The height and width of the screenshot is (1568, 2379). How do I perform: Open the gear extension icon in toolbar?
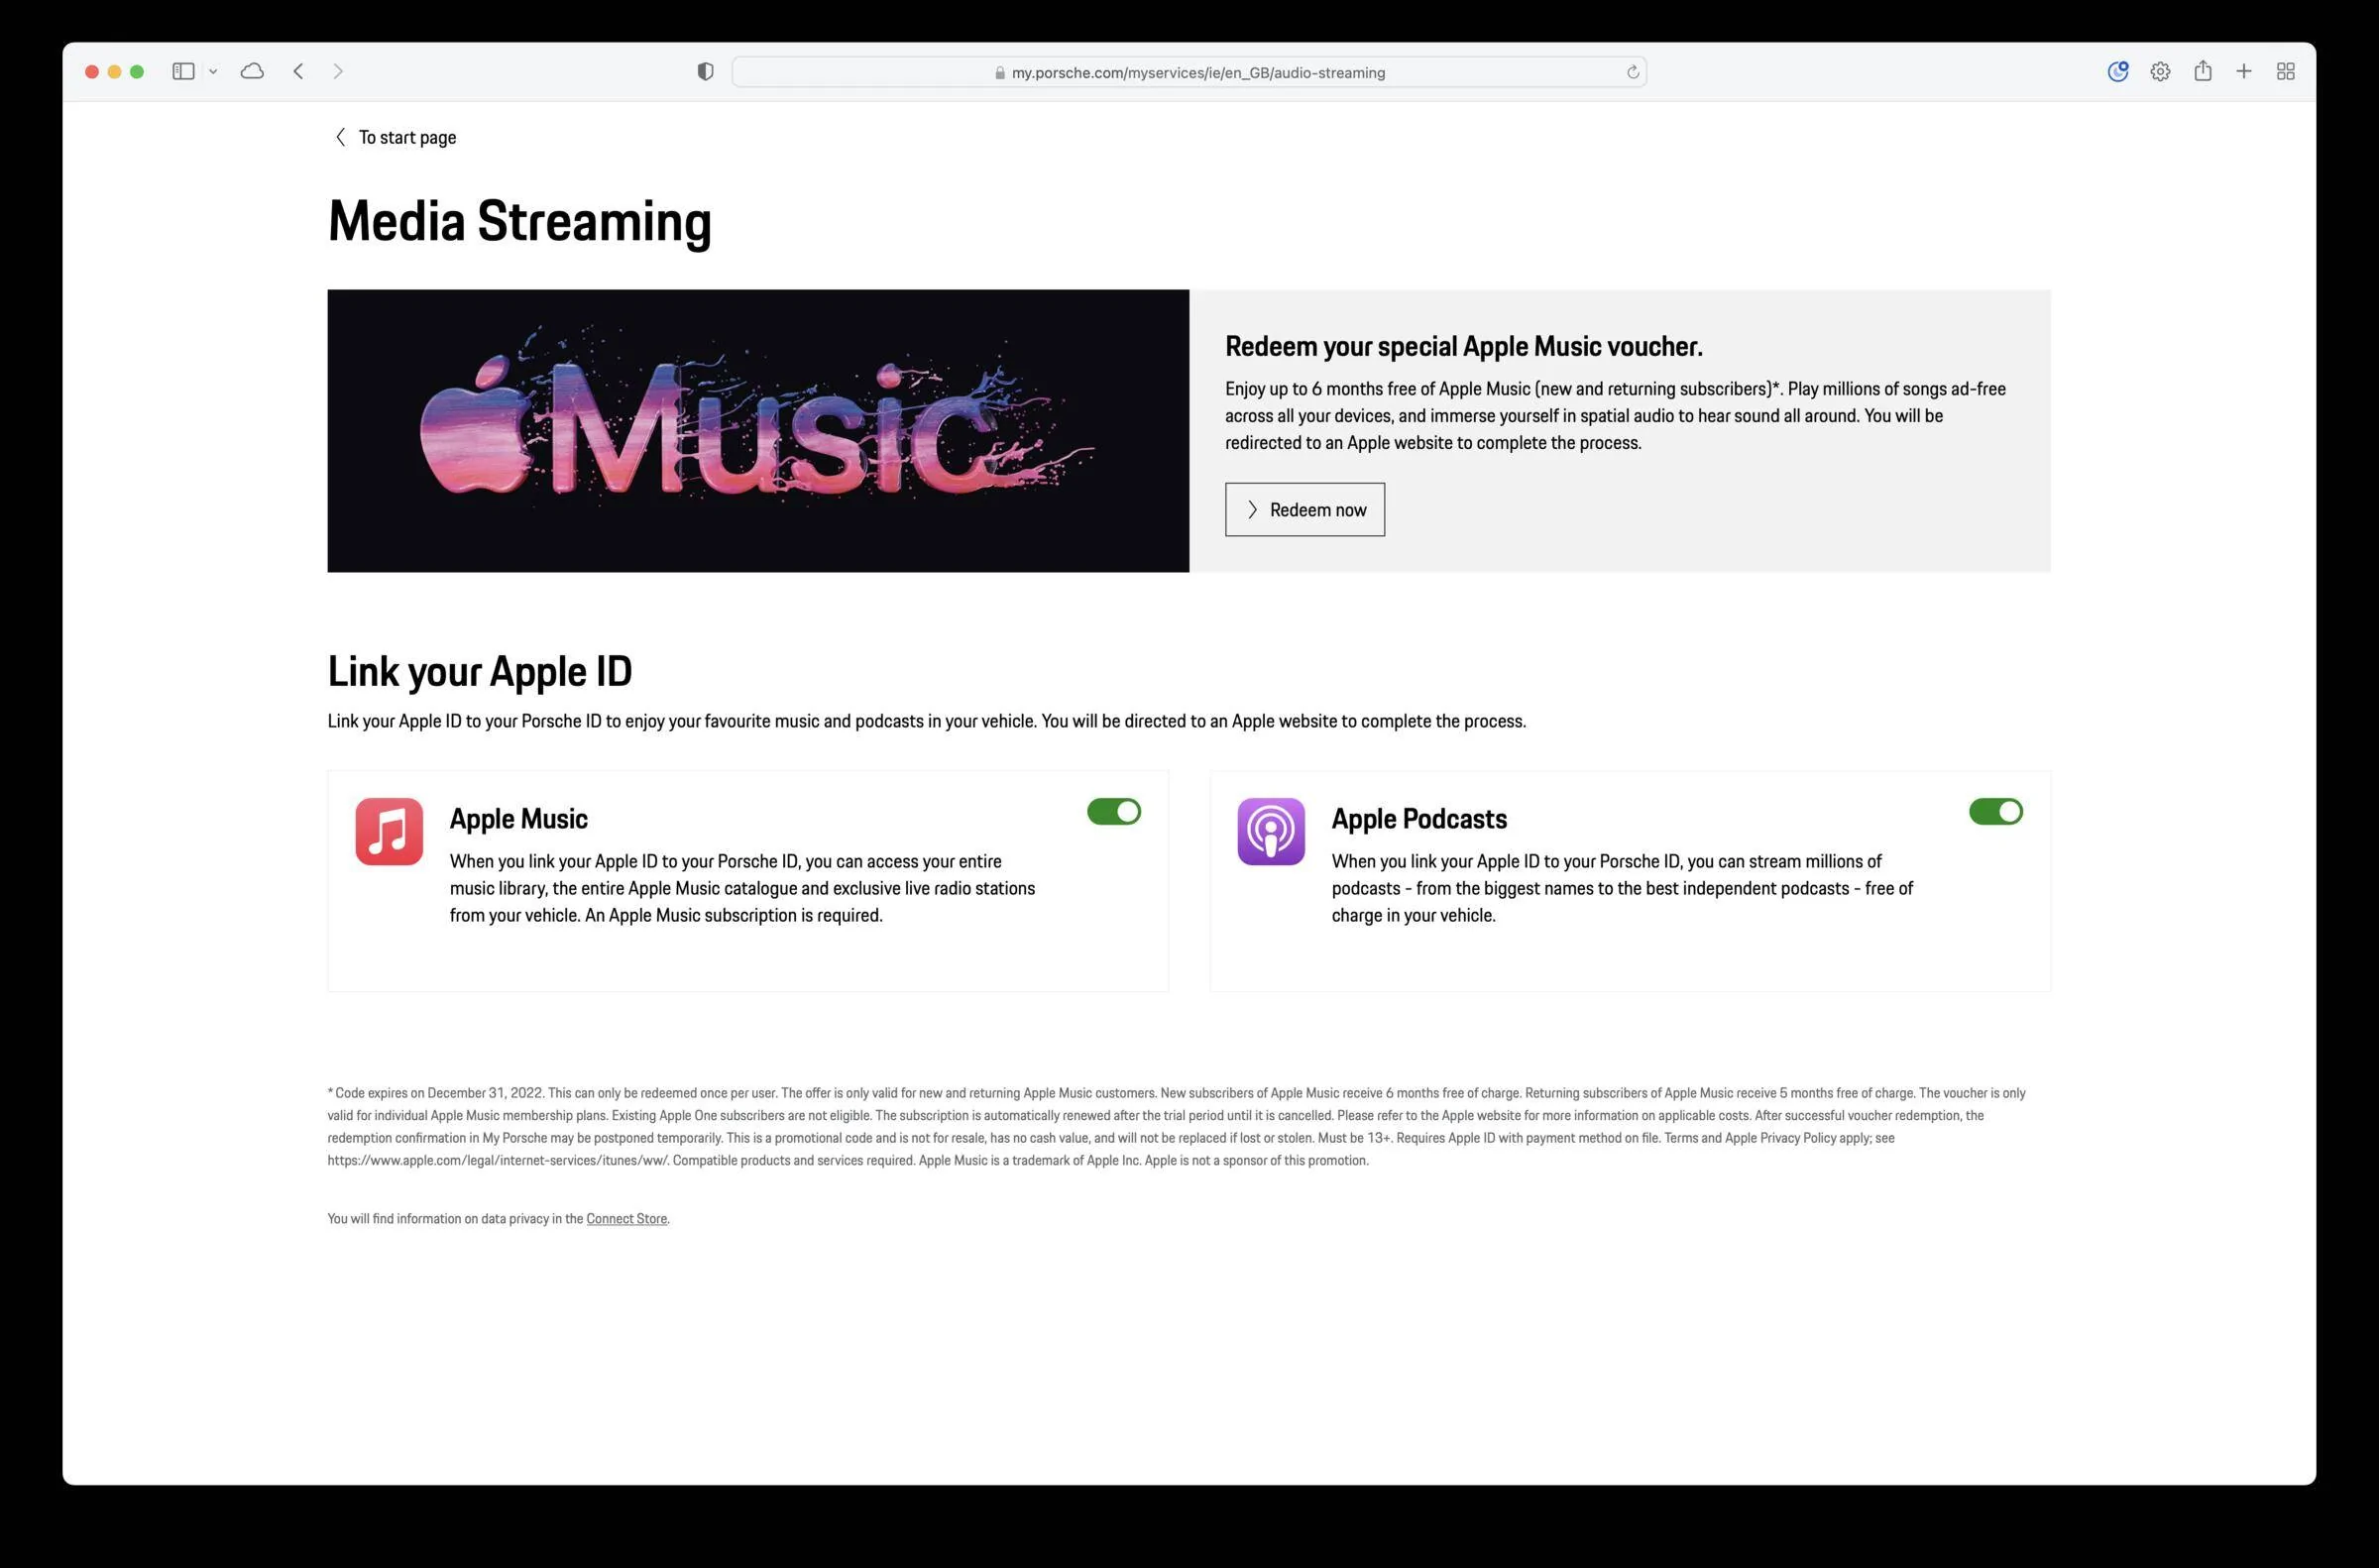coord(2160,71)
